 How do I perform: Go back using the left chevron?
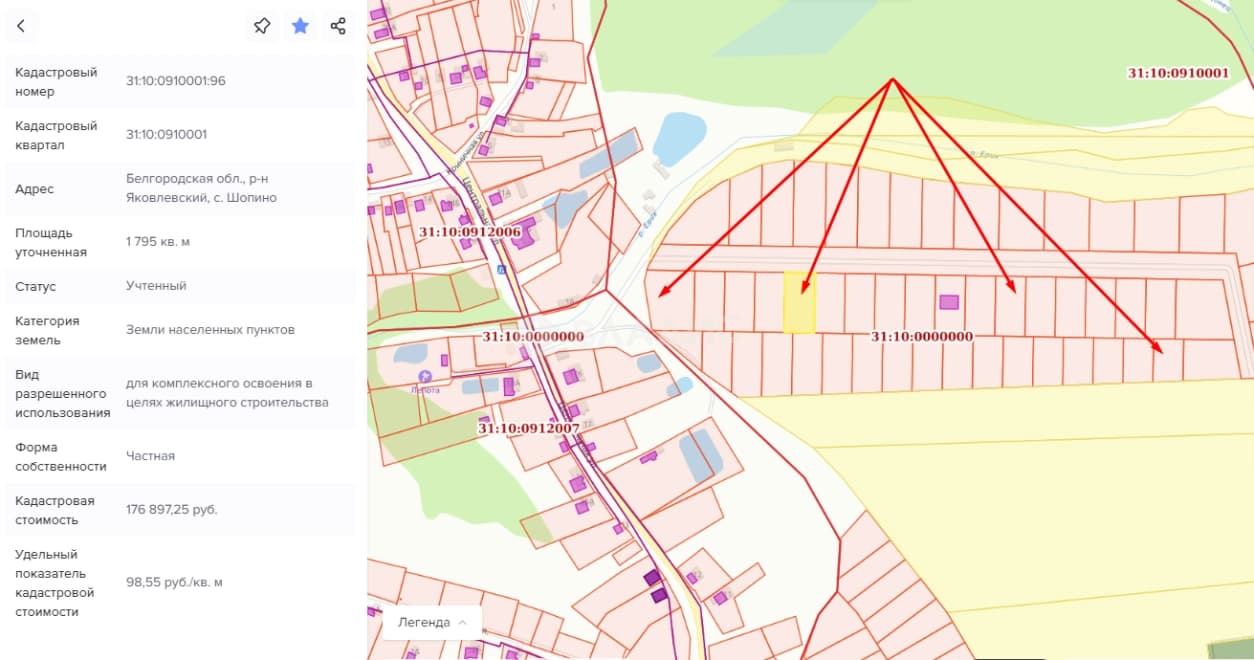pyautogui.click(x=21, y=26)
